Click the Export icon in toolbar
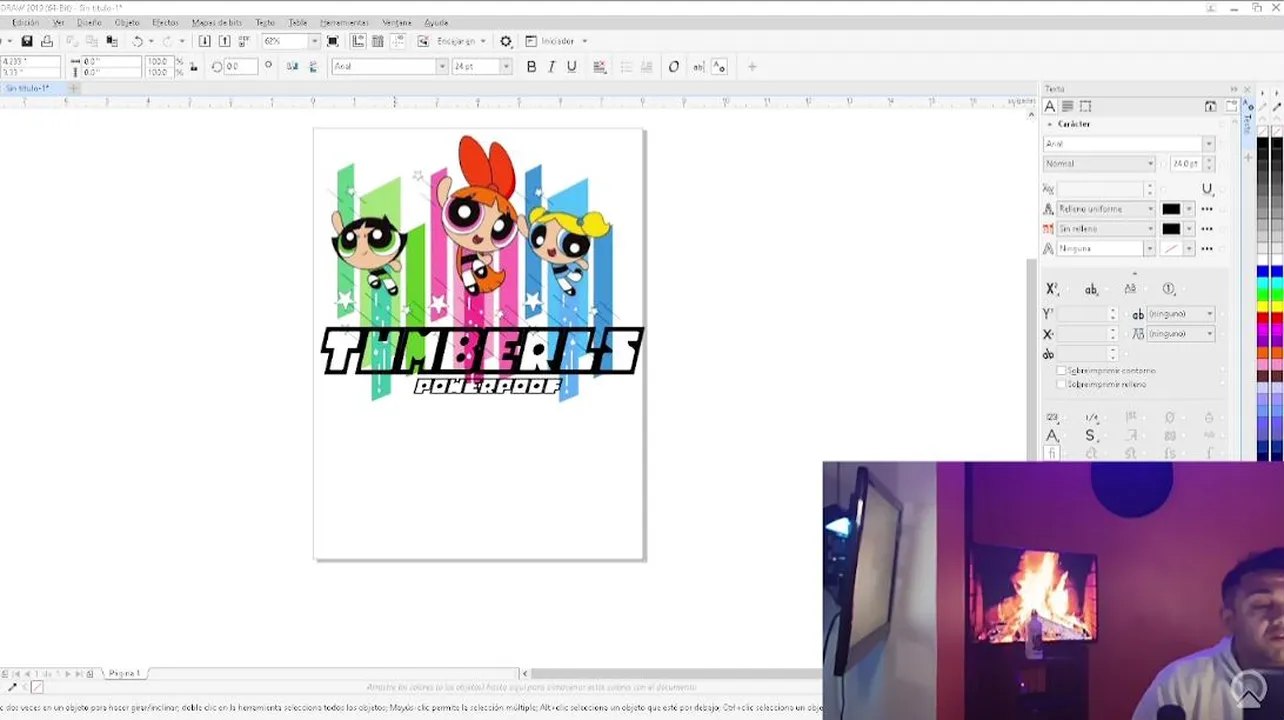This screenshot has width=1284, height=720. [x=224, y=41]
